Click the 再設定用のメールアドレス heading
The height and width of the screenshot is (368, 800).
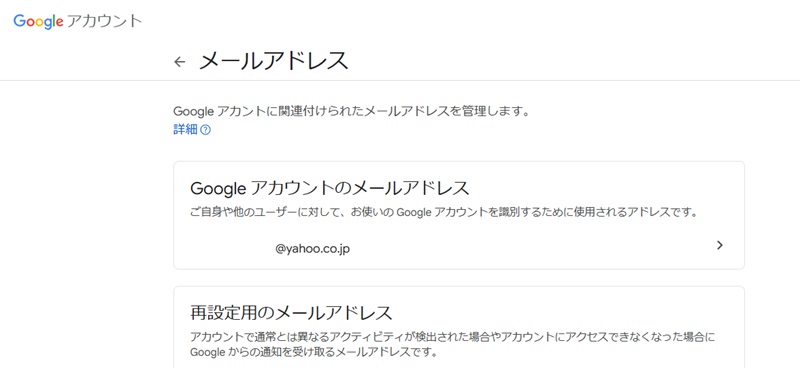(x=291, y=312)
